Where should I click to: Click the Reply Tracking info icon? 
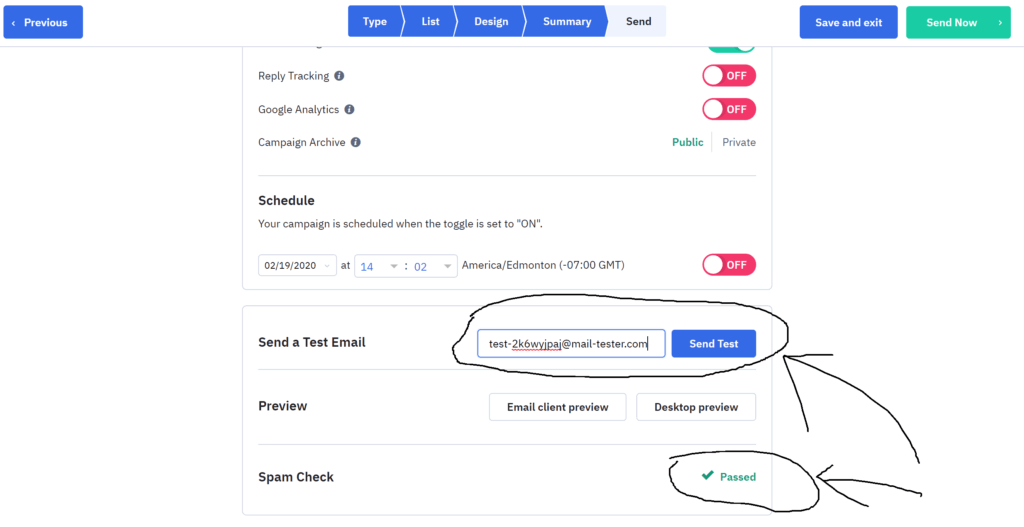pyautogui.click(x=339, y=76)
